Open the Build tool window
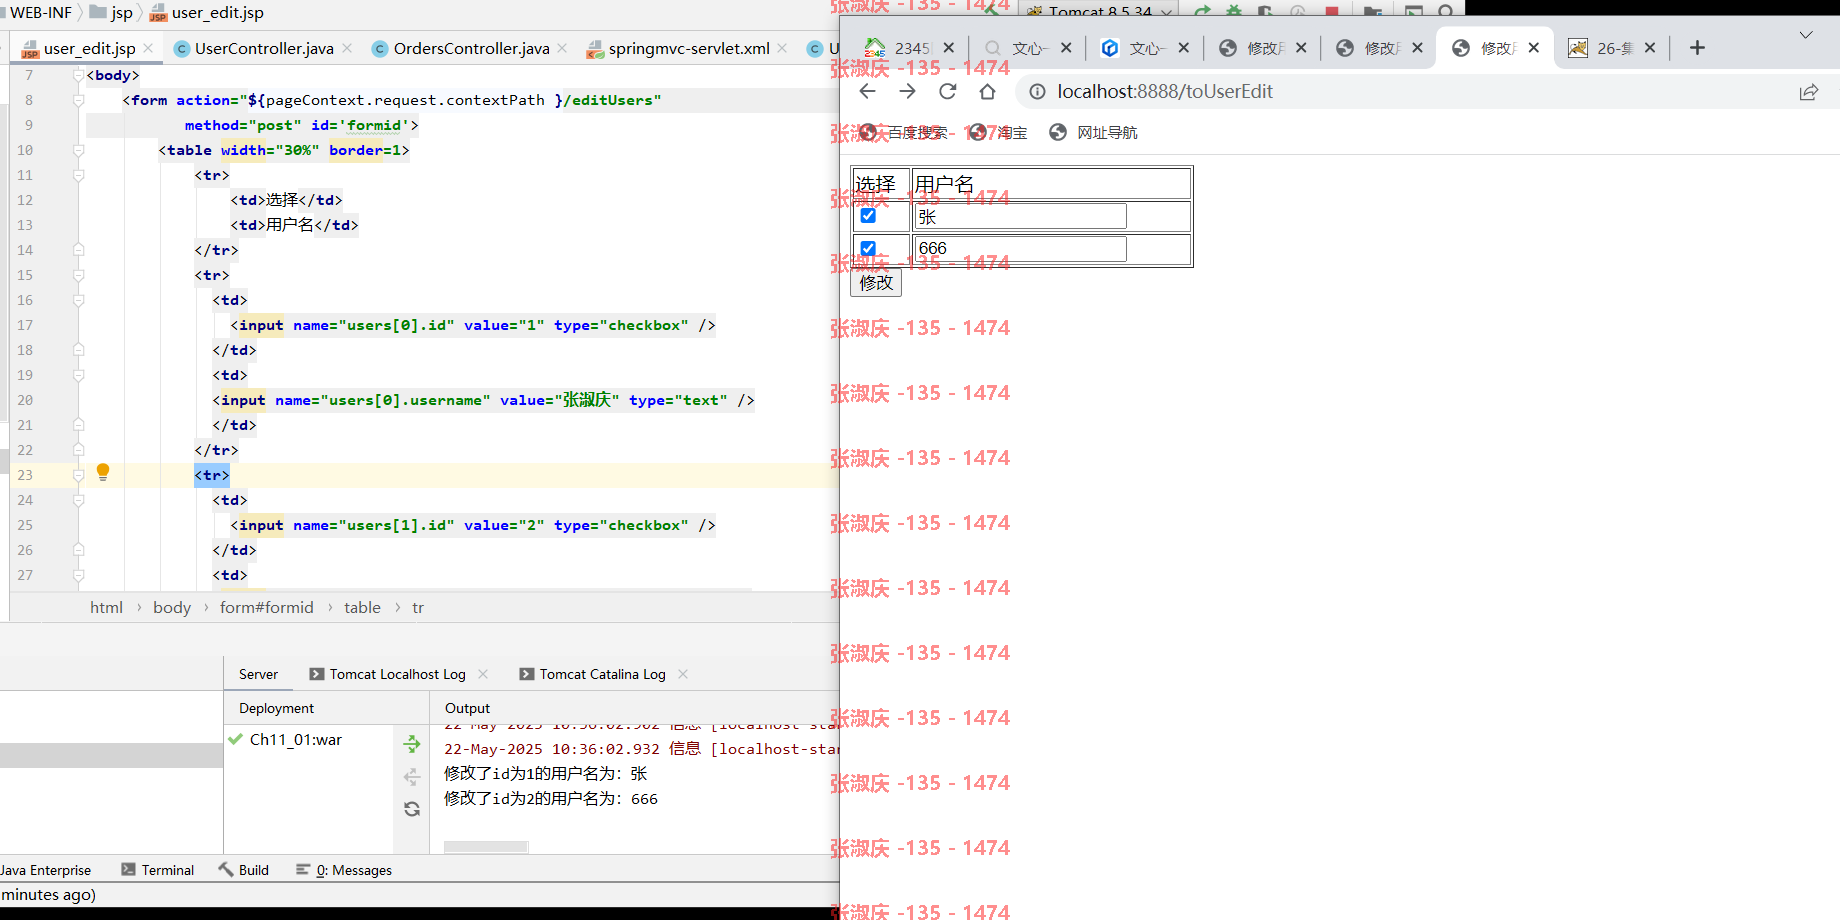Image resolution: width=1840 pixels, height=920 pixels. [x=244, y=870]
